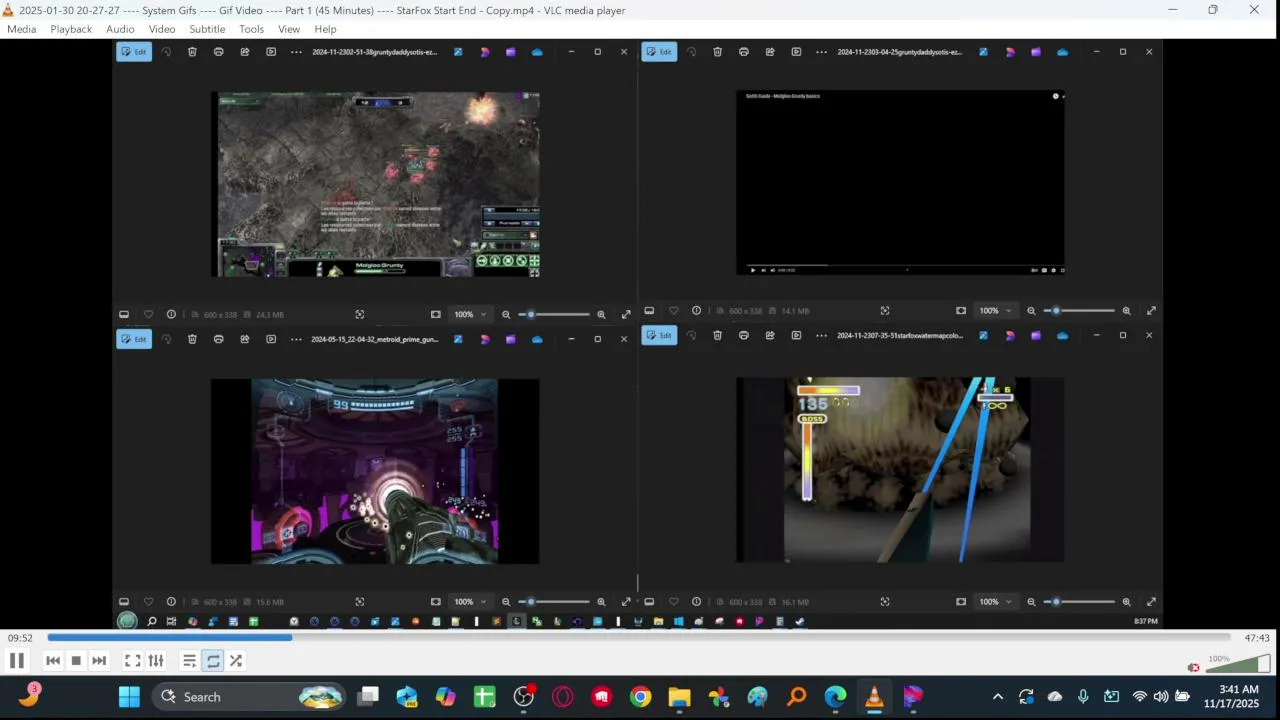Show the VLC playlist
1280x720 pixels.
[x=189, y=660]
